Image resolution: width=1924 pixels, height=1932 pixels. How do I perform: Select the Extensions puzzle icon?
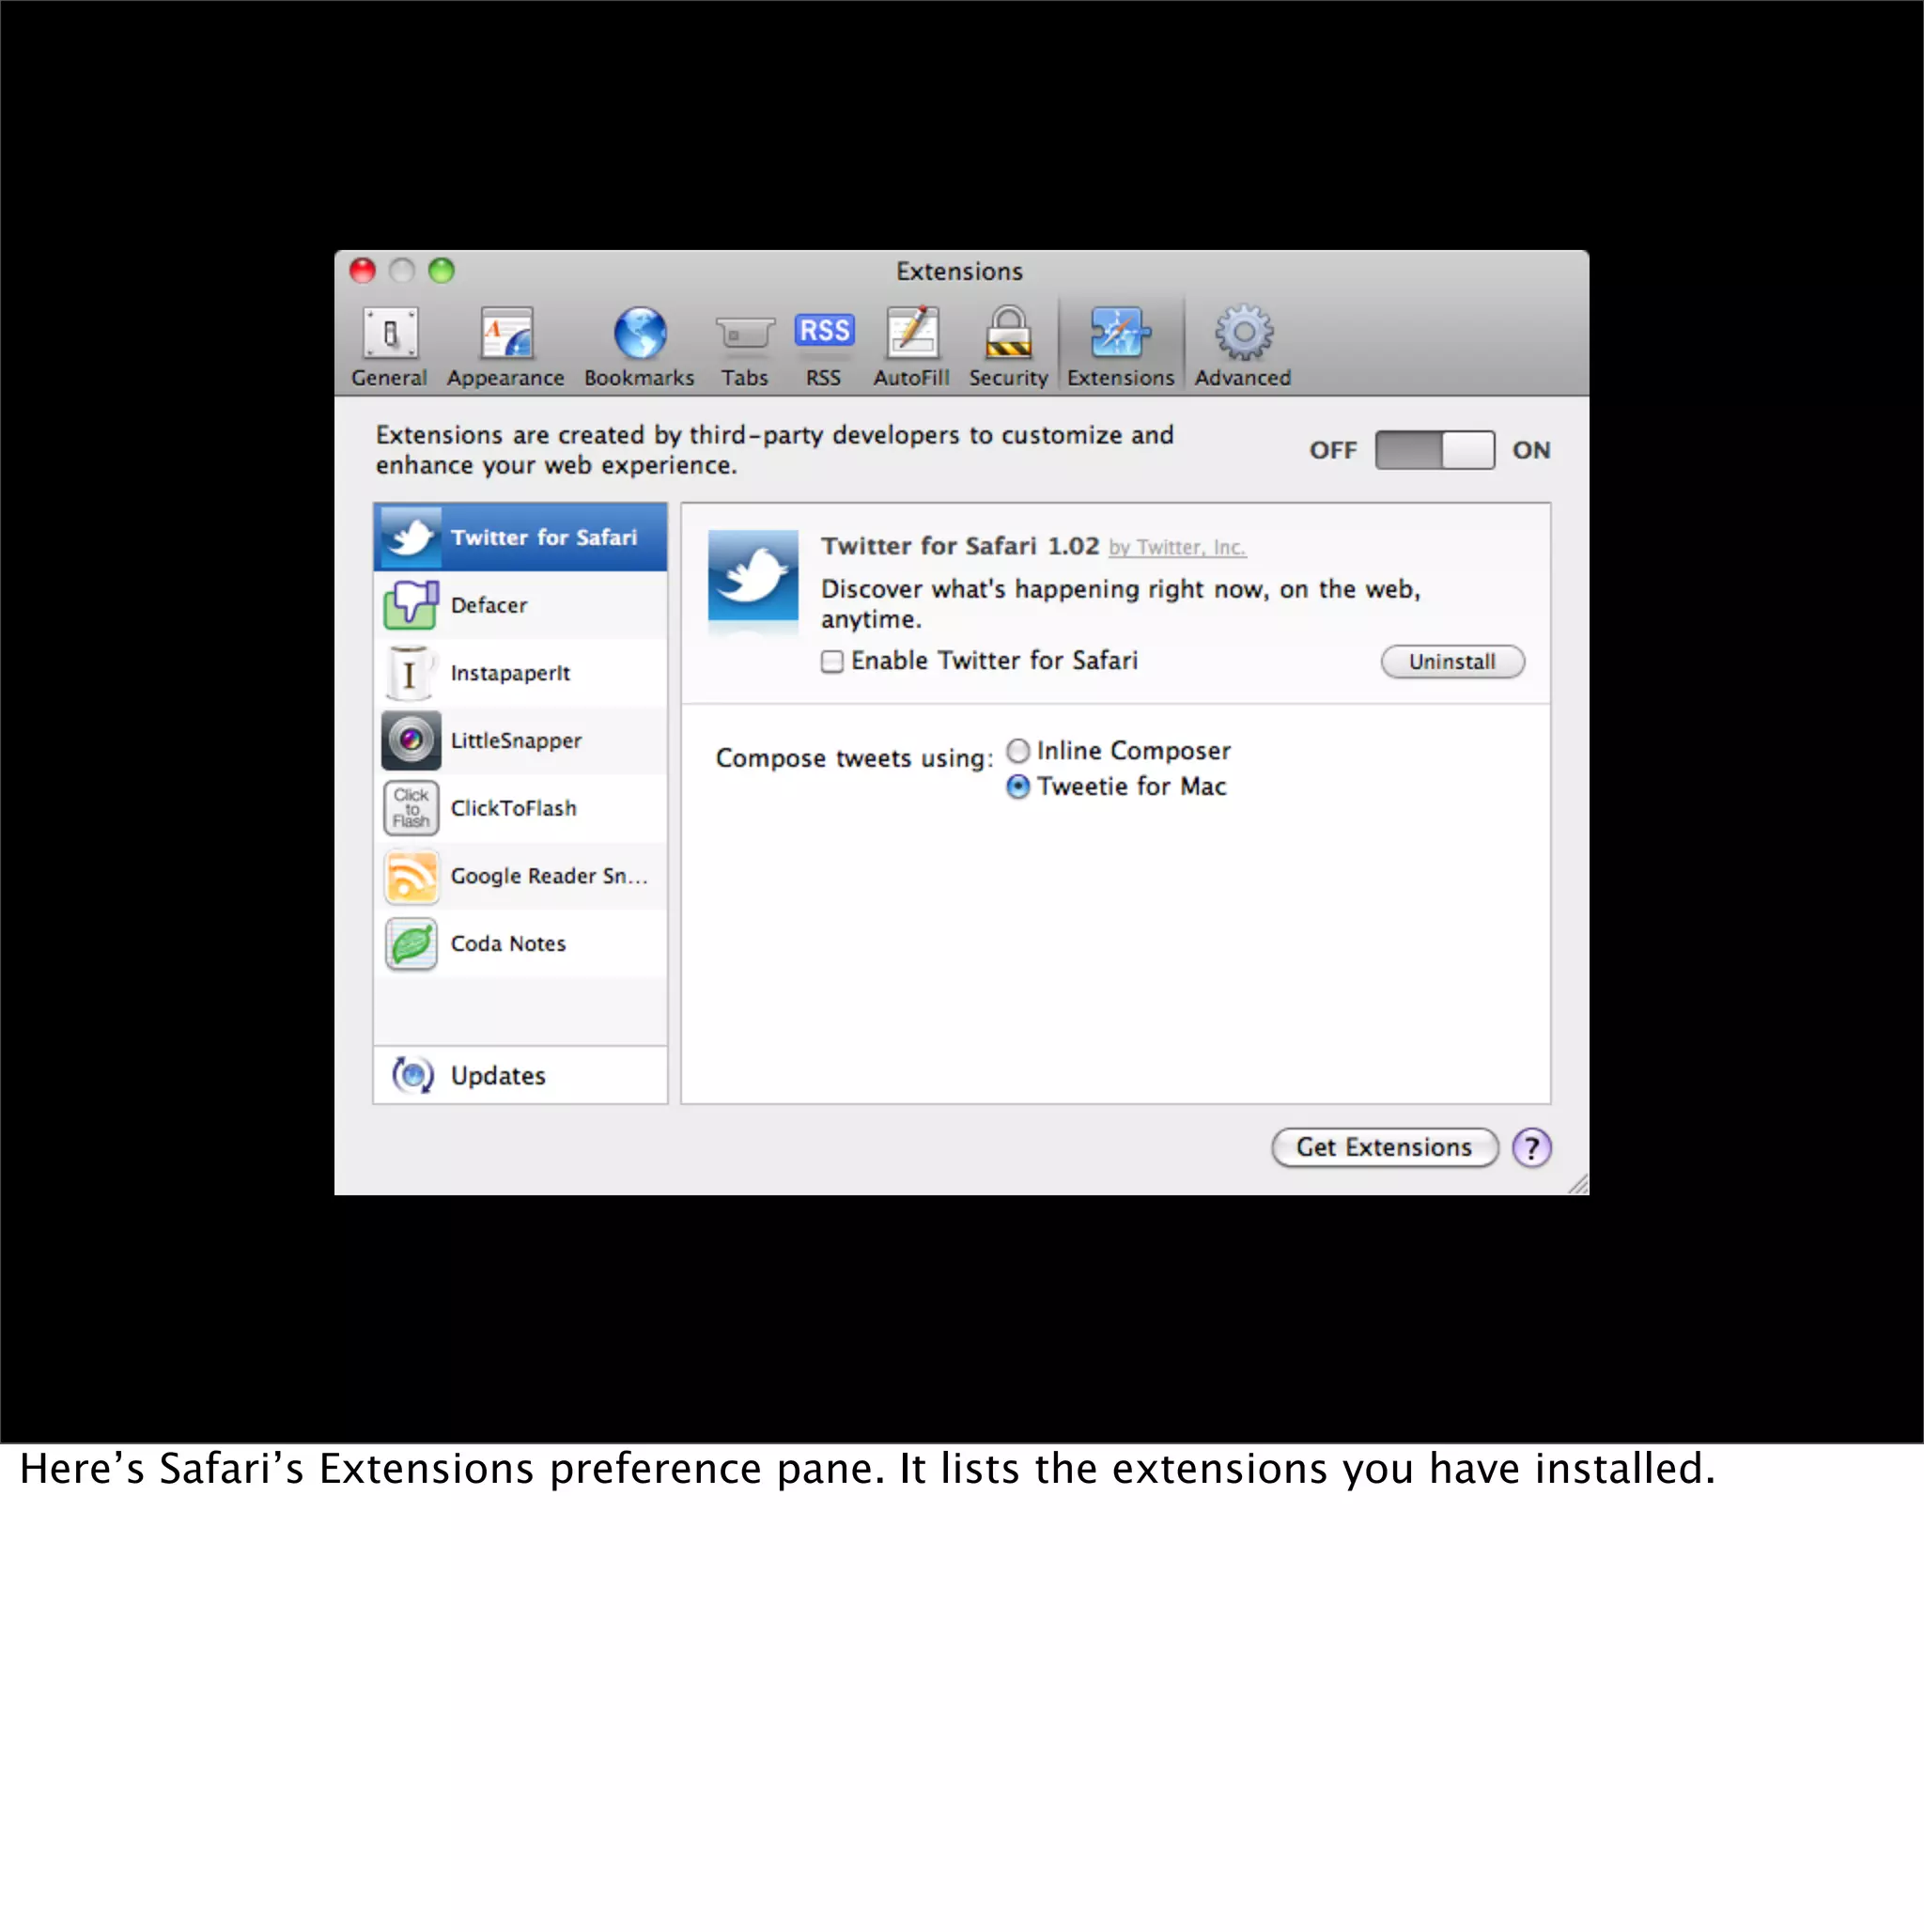tap(1120, 333)
